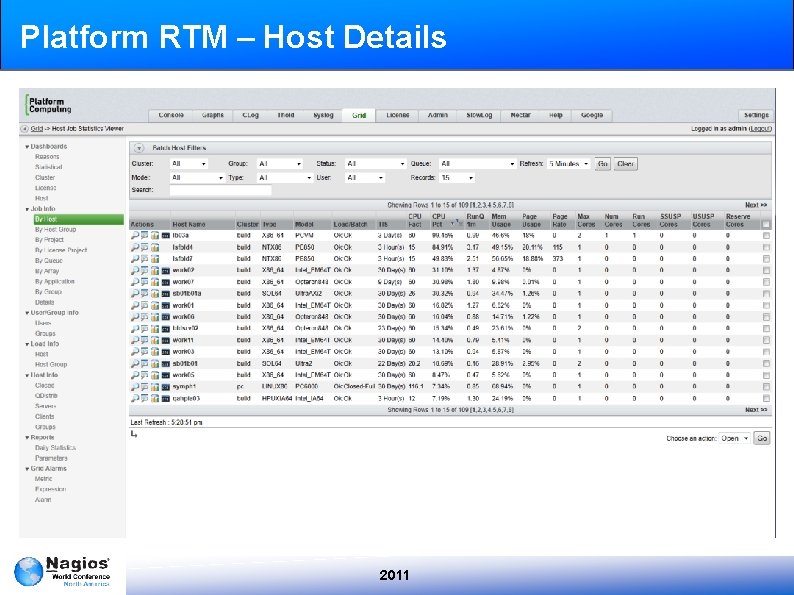Click the Go button beside action dropdown
Viewport: 794px width, 595px height.
762,438
